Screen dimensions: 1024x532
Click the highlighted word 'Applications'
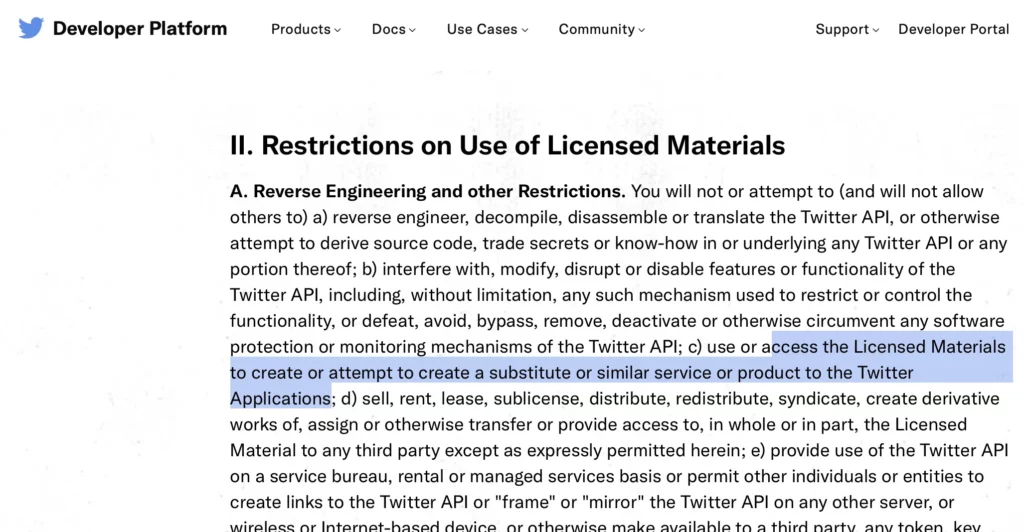[x=280, y=399]
